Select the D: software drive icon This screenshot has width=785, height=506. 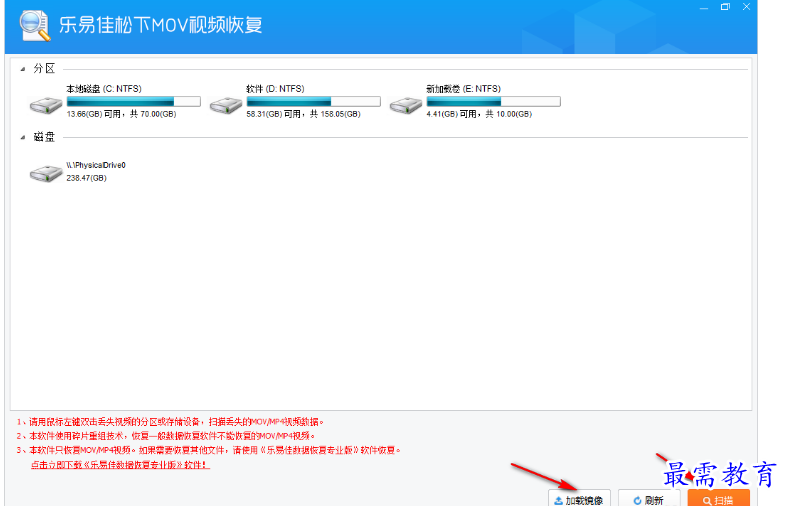[x=226, y=105]
